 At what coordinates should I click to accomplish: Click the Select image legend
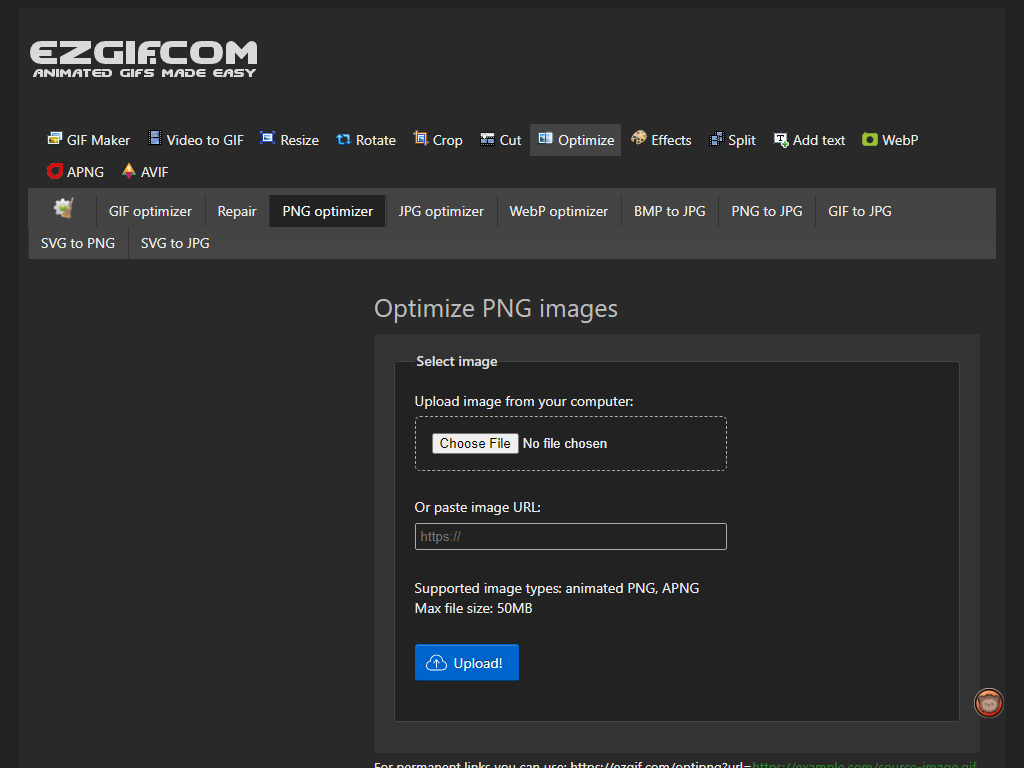click(x=456, y=361)
